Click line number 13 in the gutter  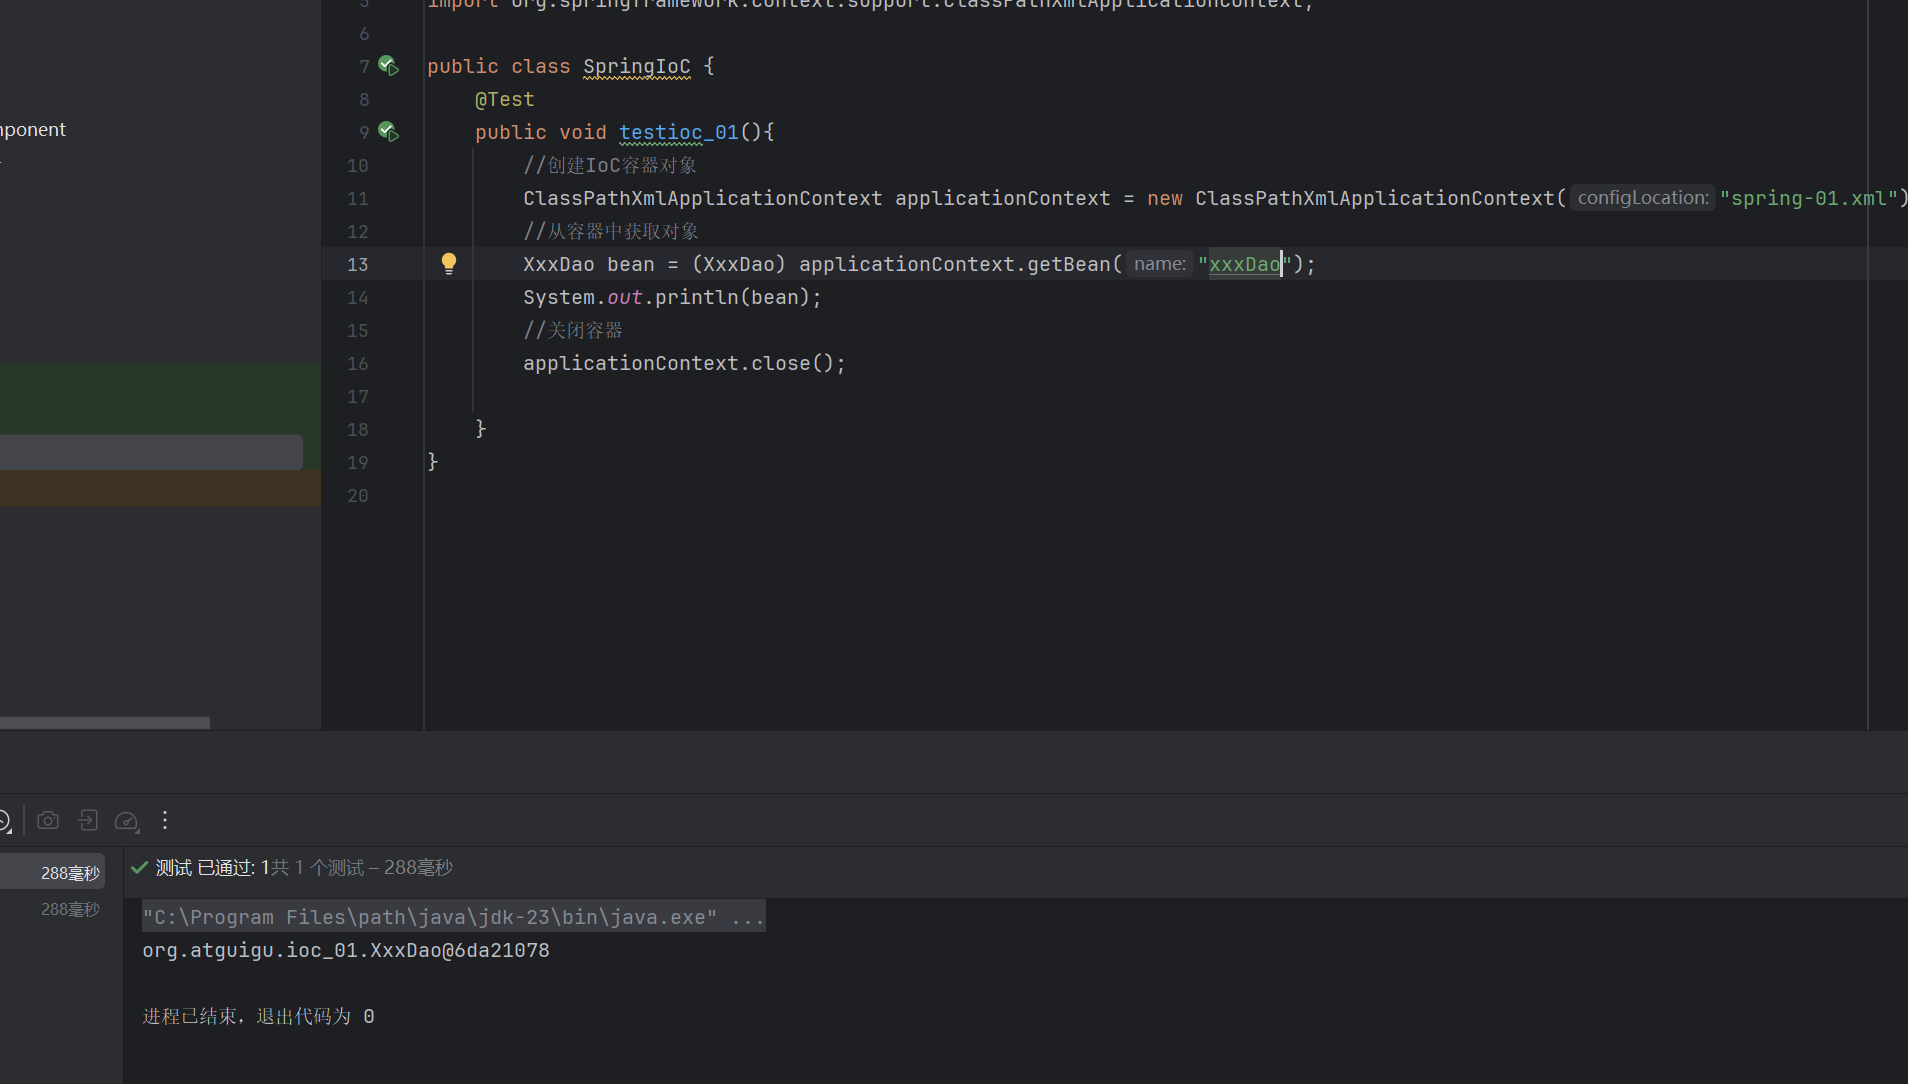point(357,265)
